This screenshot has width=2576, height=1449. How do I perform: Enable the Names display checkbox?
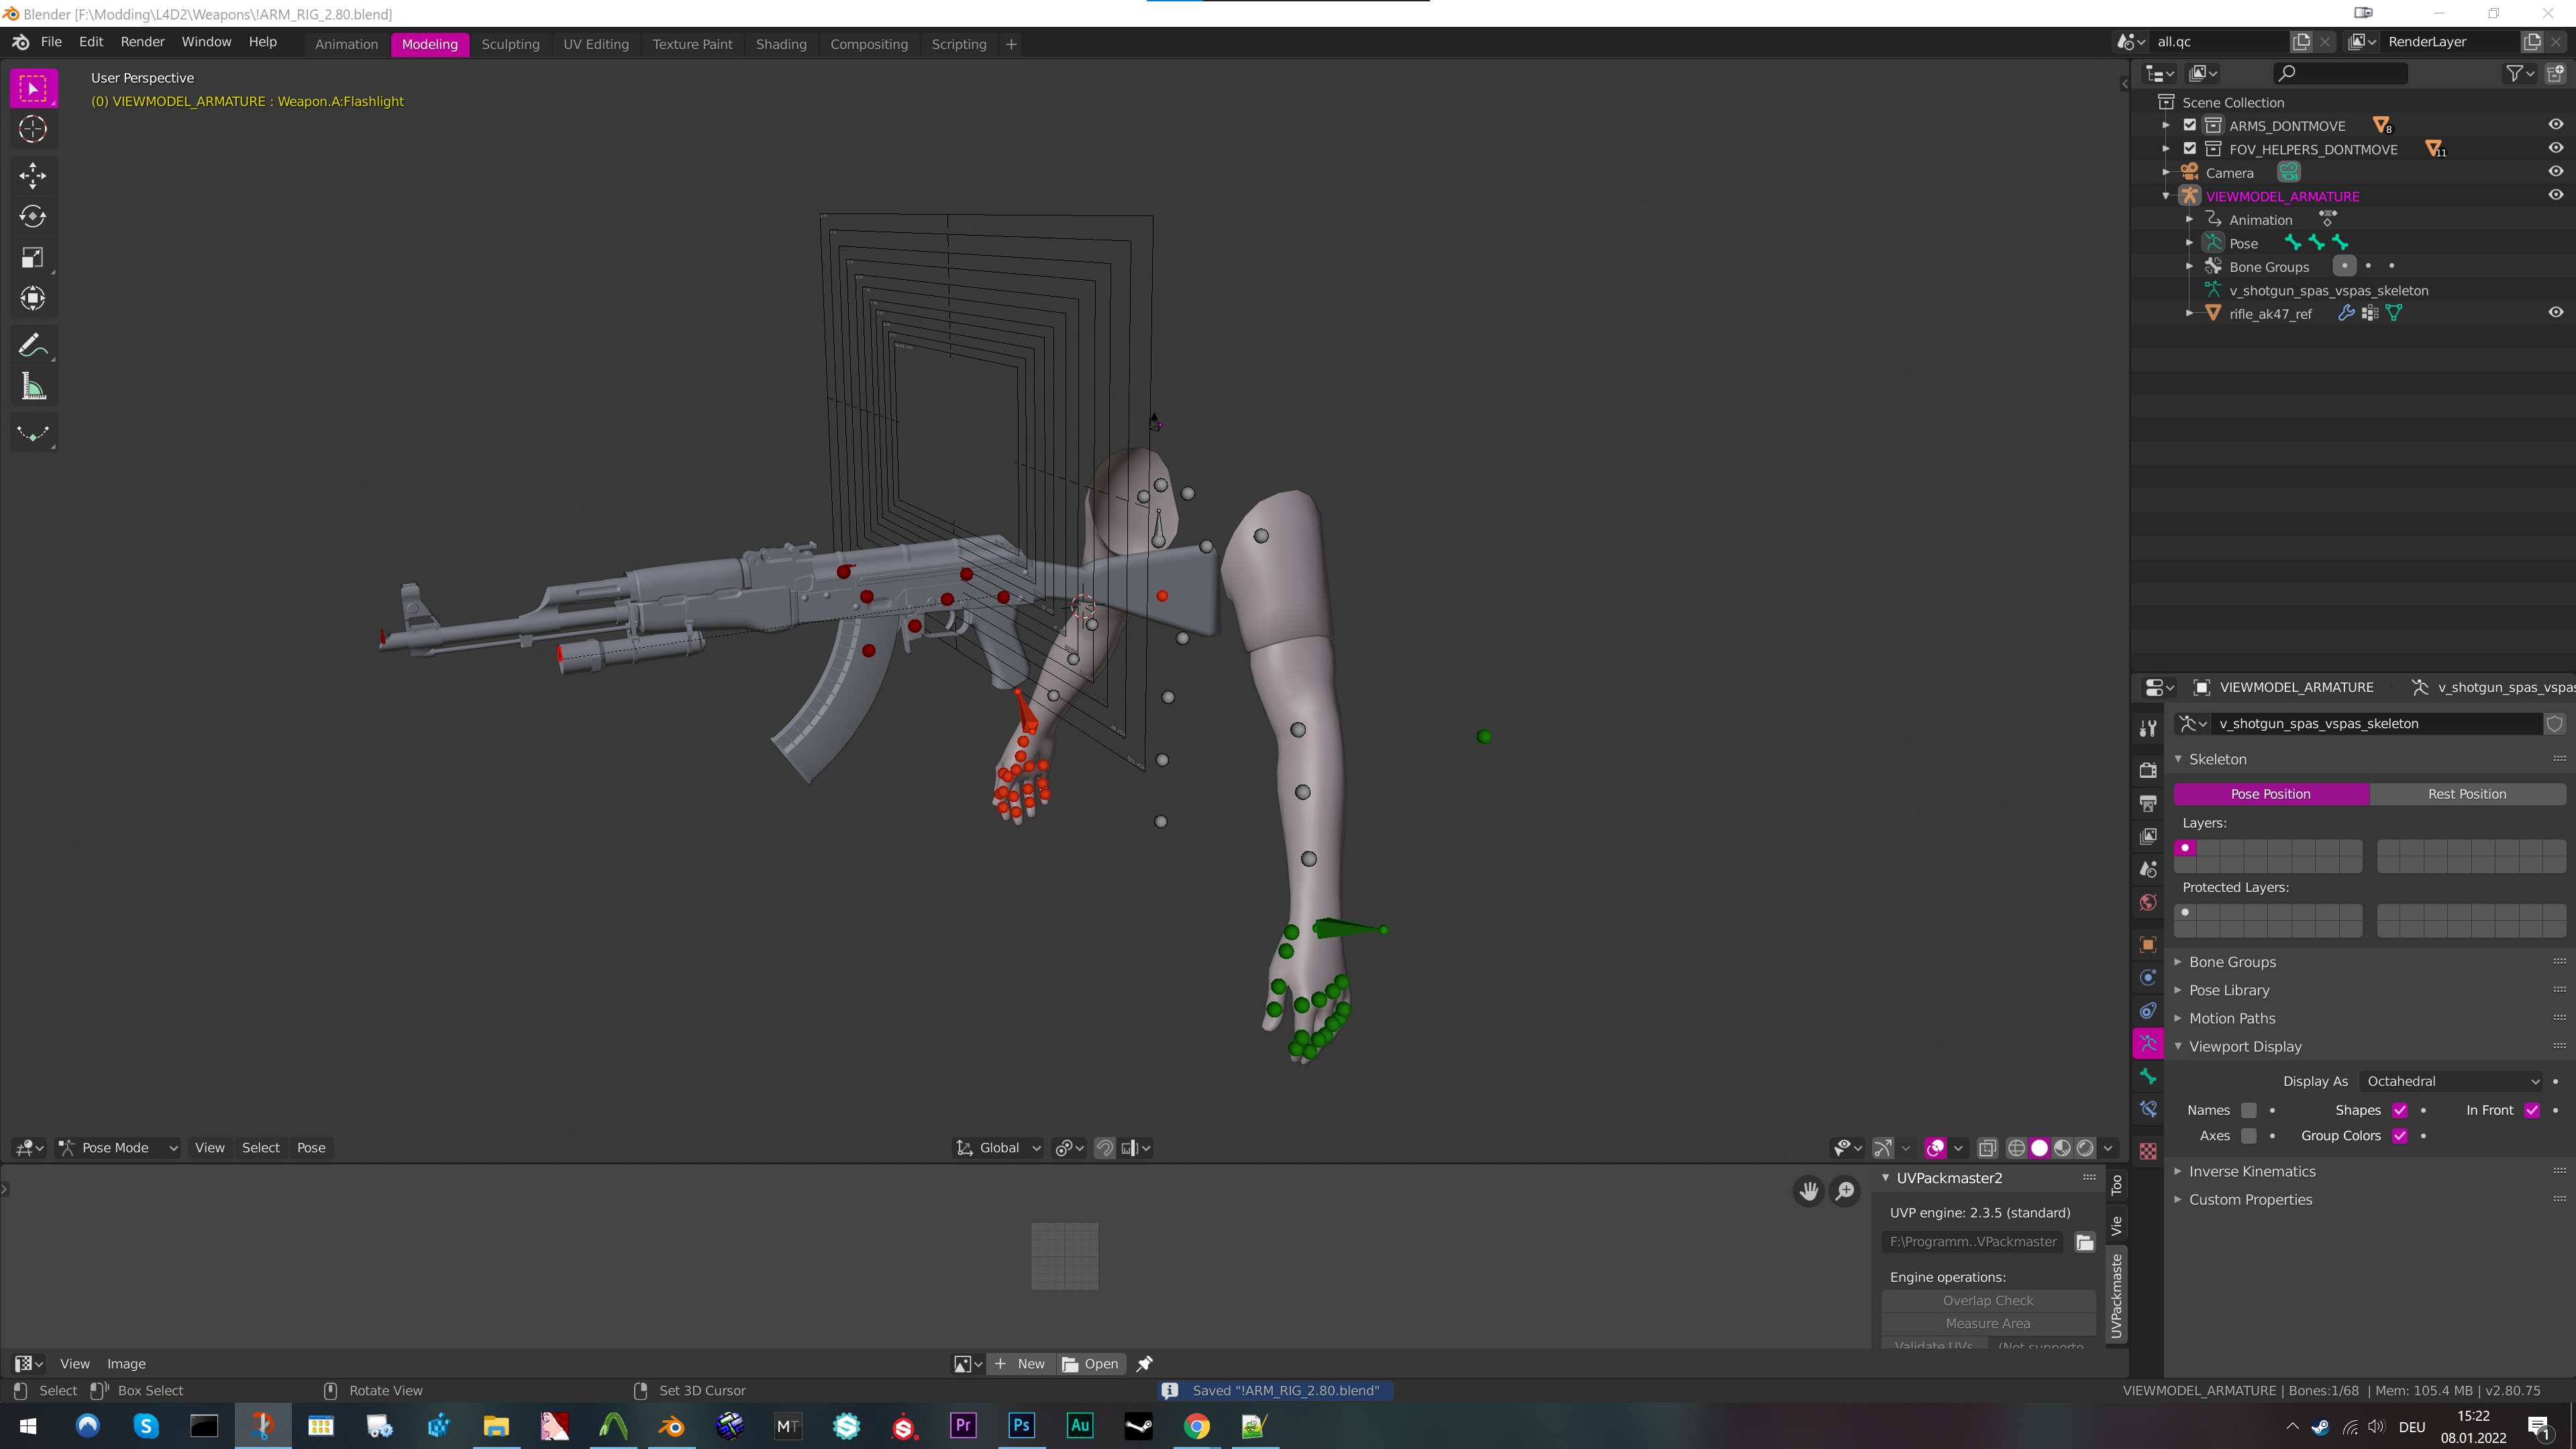tap(2249, 1110)
